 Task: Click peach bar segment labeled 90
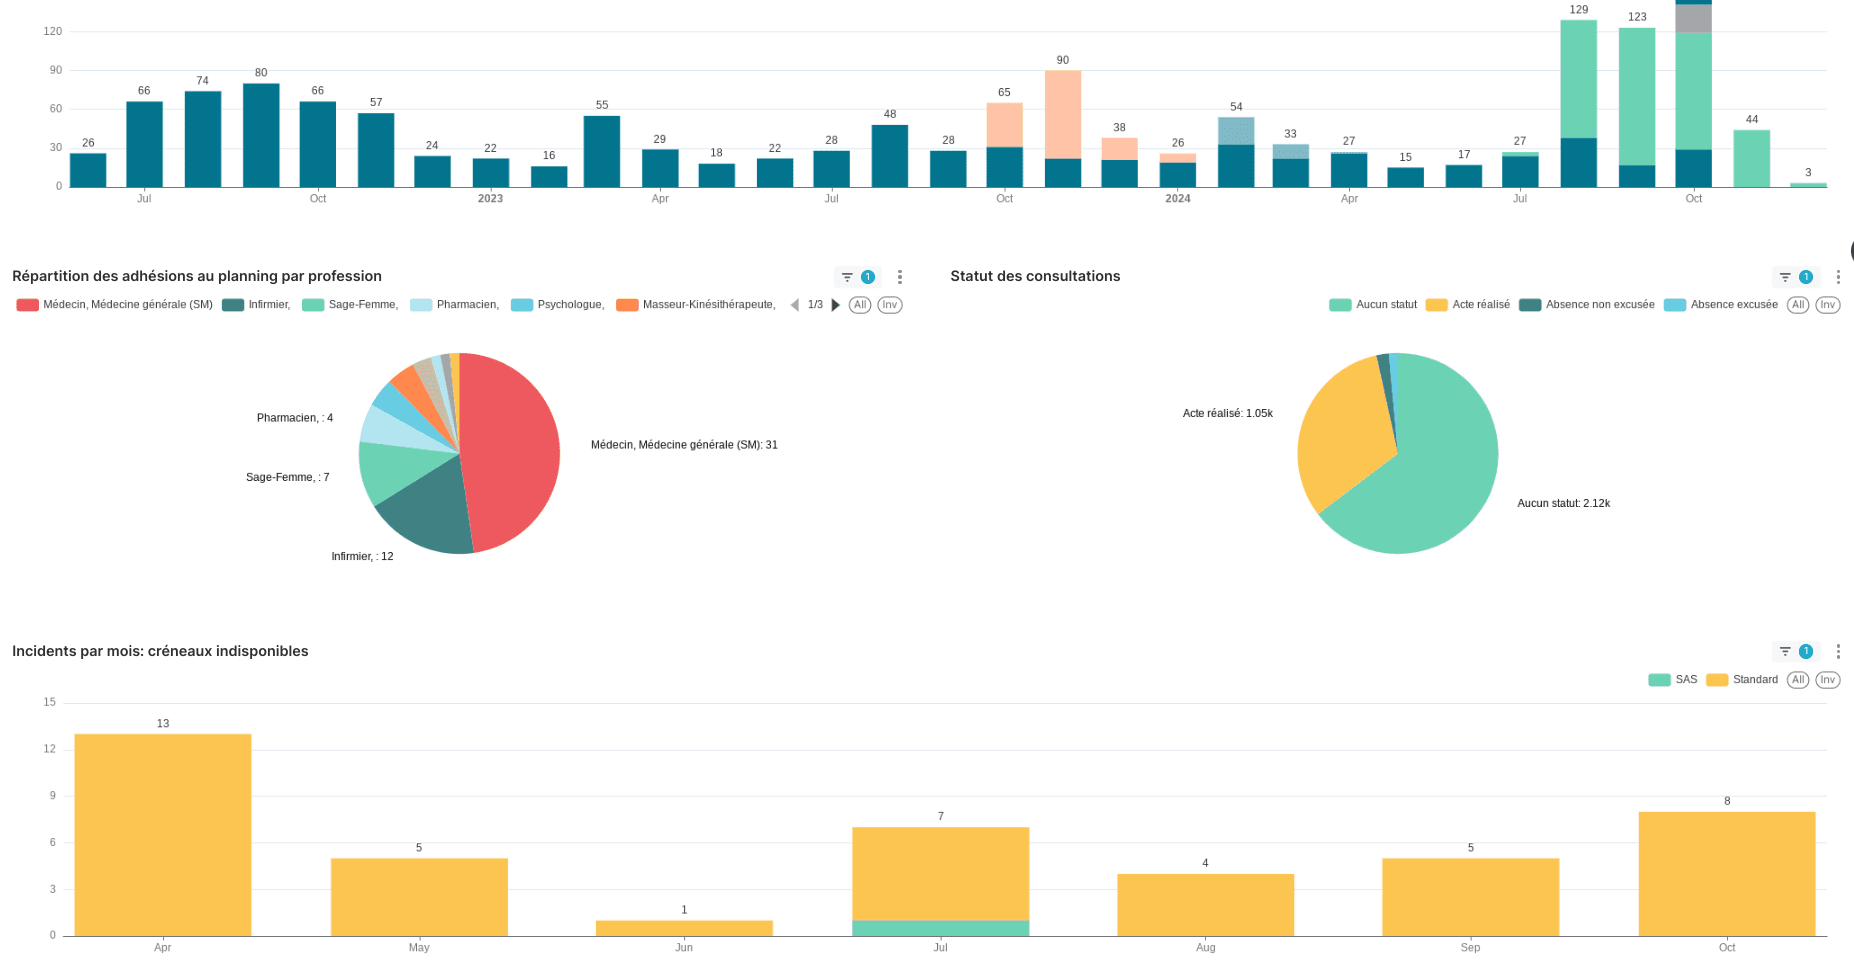pos(1063,114)
